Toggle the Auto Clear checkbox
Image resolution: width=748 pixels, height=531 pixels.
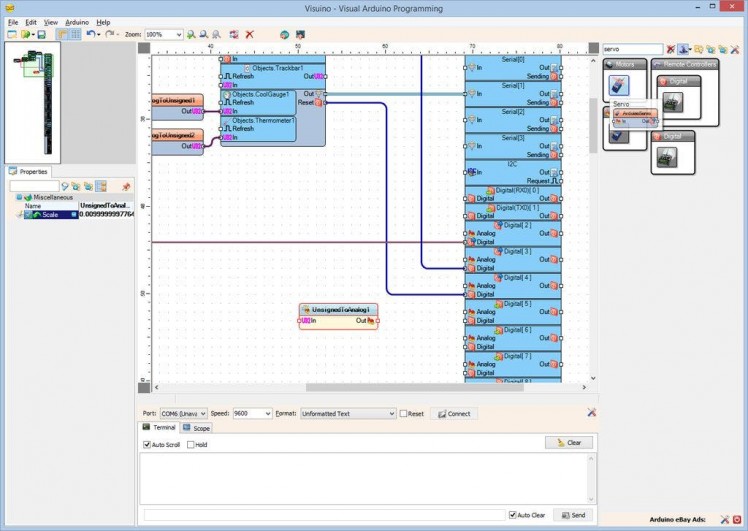click(x=513, y=515)
